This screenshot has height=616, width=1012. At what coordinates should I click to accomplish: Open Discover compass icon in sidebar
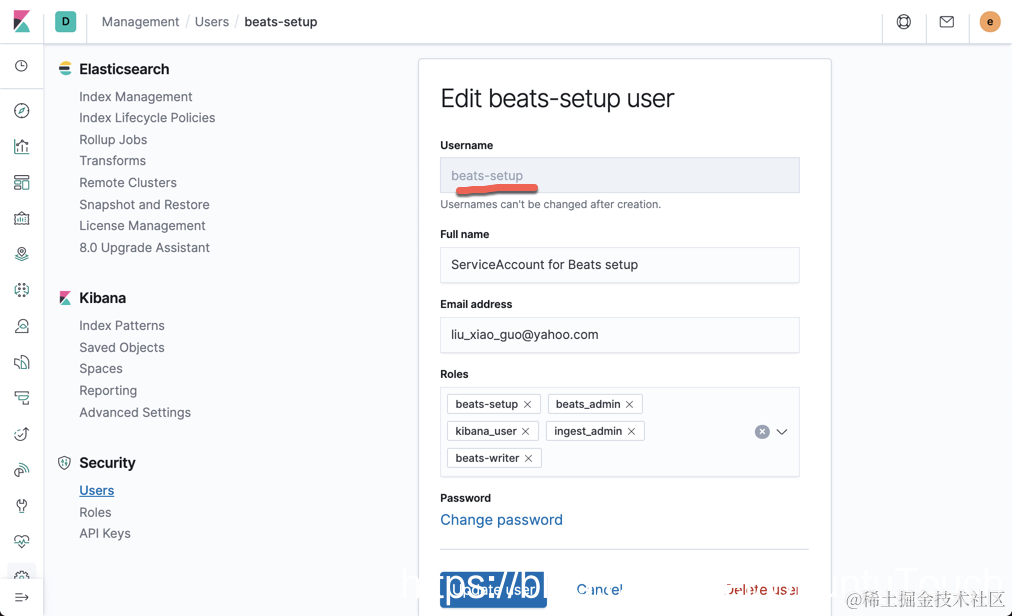pos(21,110)
